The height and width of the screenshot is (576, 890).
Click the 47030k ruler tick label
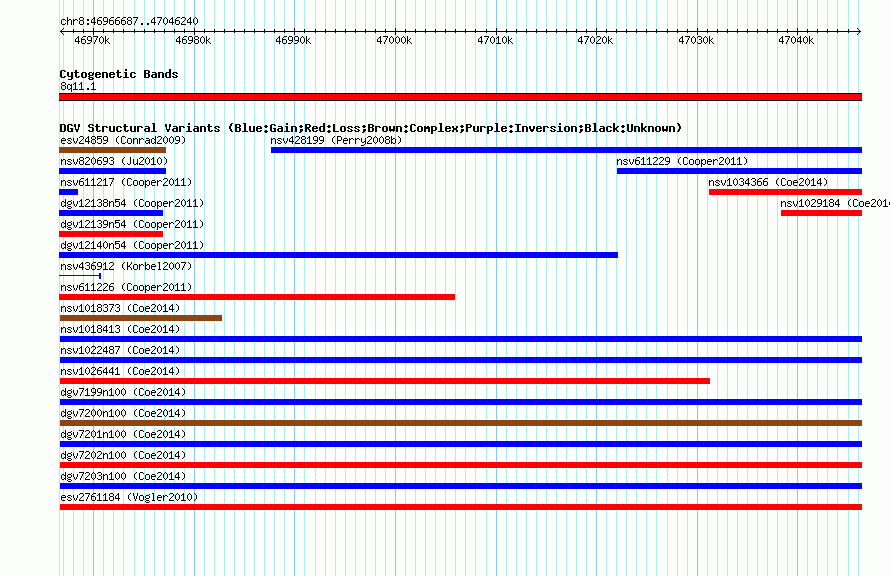point(696,40)
